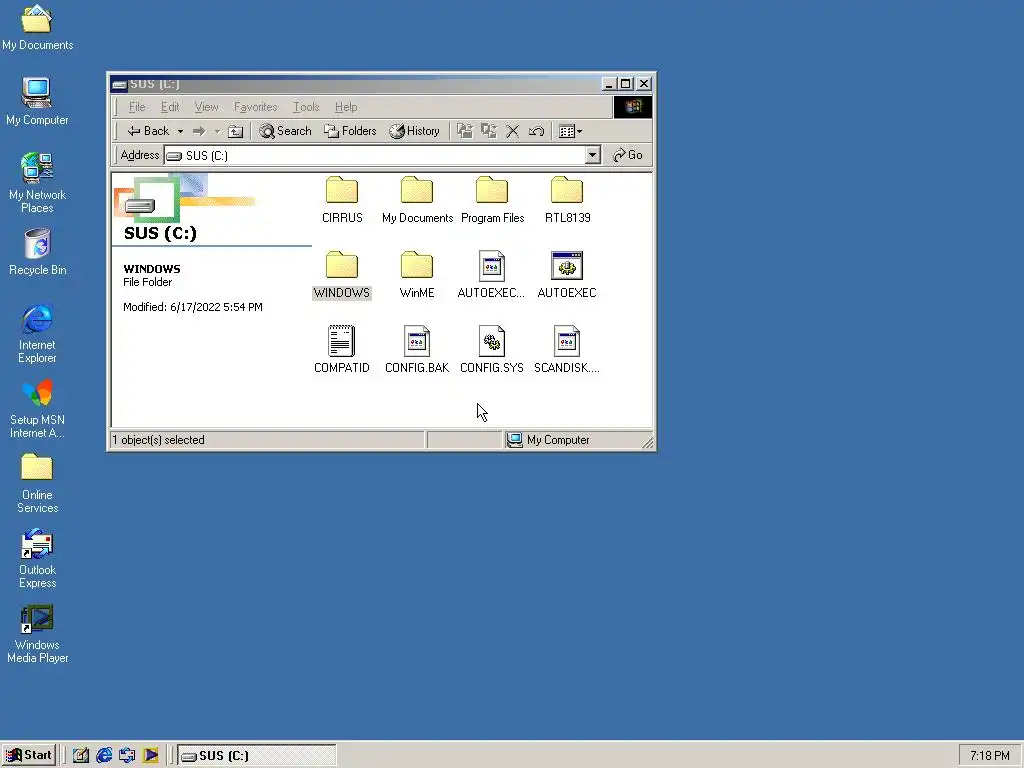Viewport: 1024px width, 768px height.
Task: Click the Go button
Action: 628,155
